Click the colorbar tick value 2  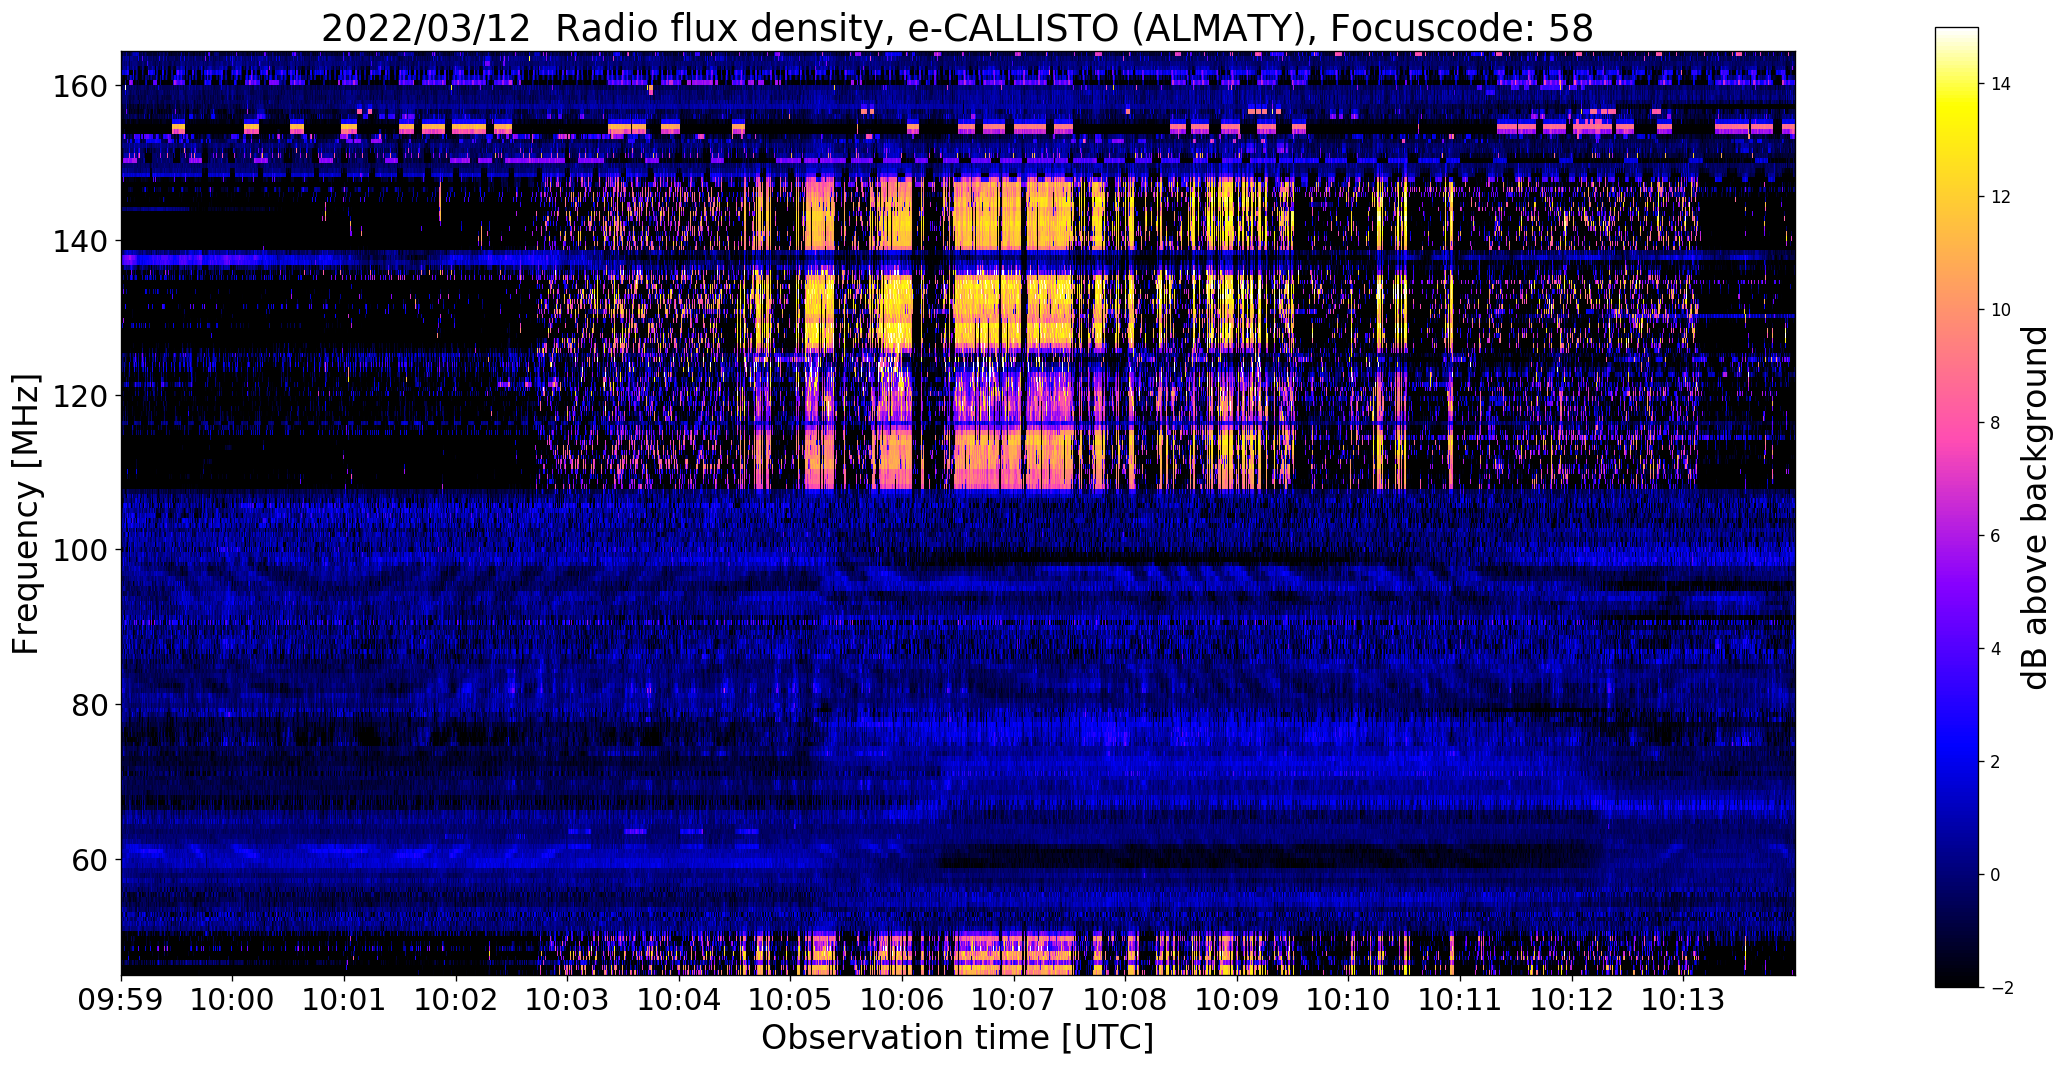(x=1996, y=762)
